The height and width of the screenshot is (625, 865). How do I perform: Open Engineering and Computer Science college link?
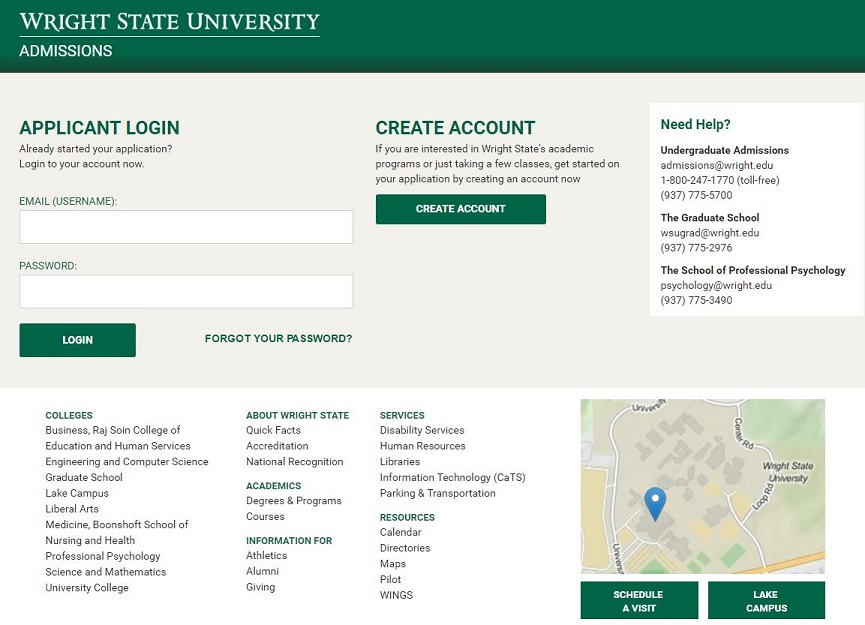tap(127, 462)
